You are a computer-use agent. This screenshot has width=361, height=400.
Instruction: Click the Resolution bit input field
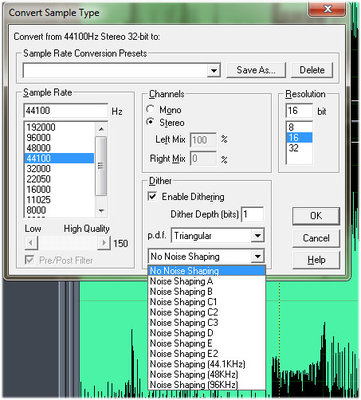[299, 111]
